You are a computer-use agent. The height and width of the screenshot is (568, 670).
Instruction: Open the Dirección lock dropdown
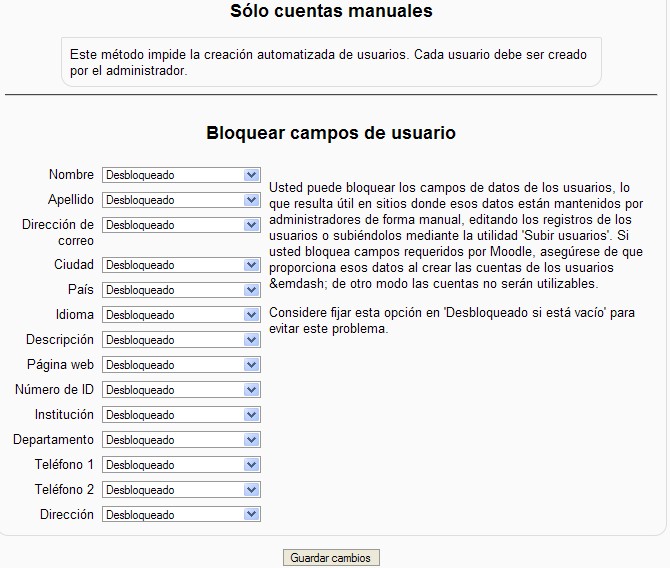tap(181, 515)
